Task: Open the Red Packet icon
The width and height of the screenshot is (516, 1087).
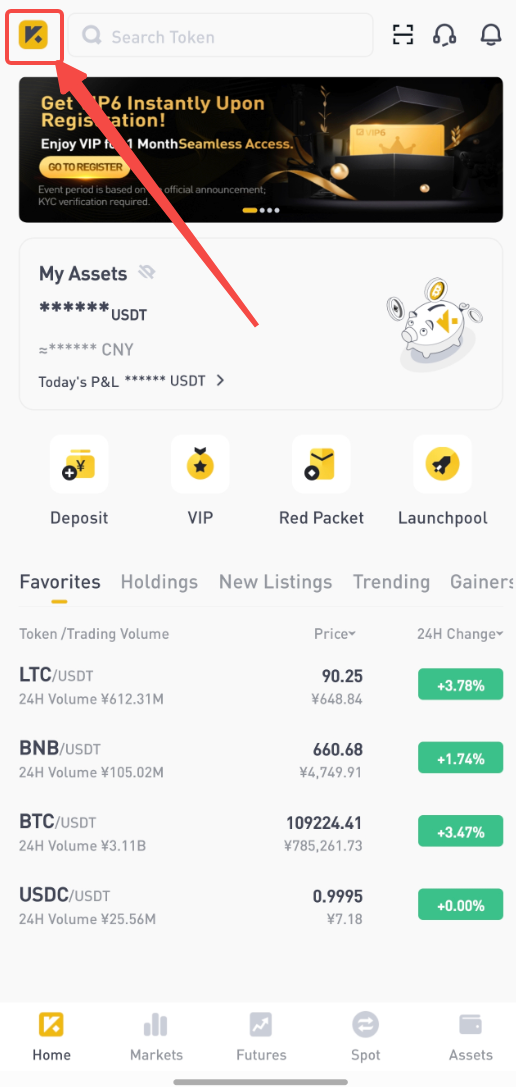Action: pos(321,464)
